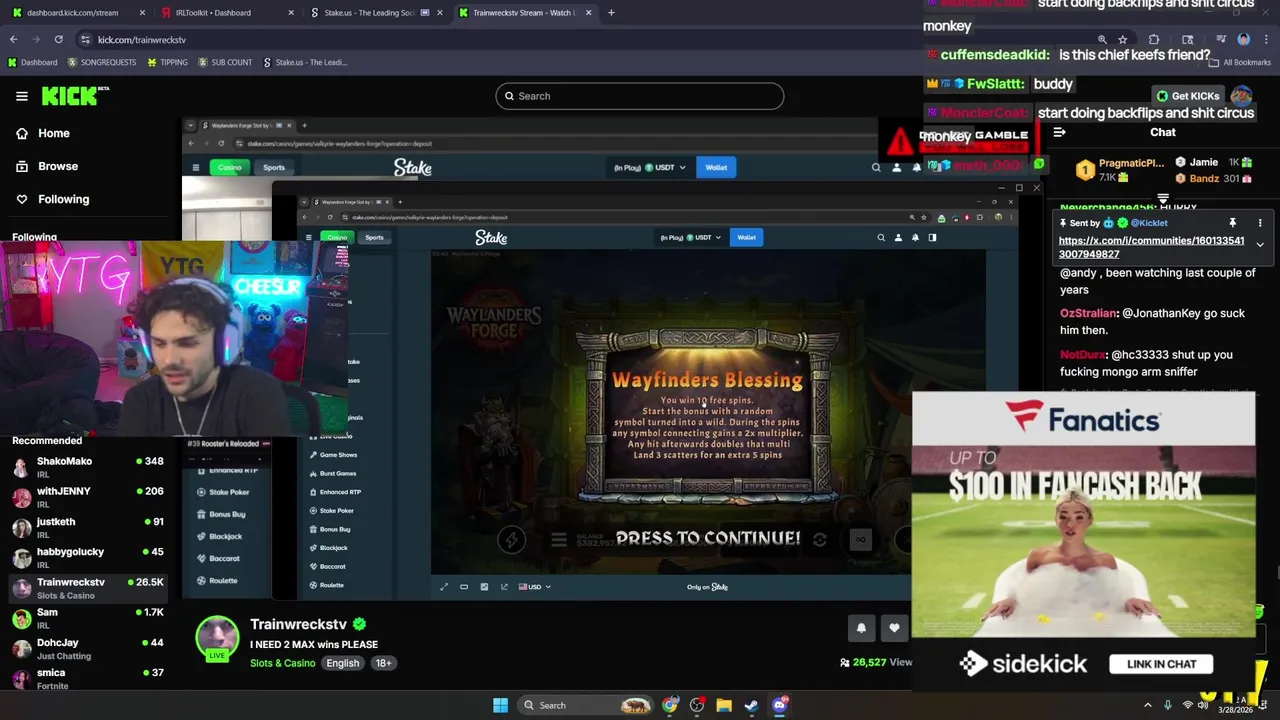The image size is (1280, 720).
Task: Click PRESS TO CONTINUE in the slot game
Action: 708,538
